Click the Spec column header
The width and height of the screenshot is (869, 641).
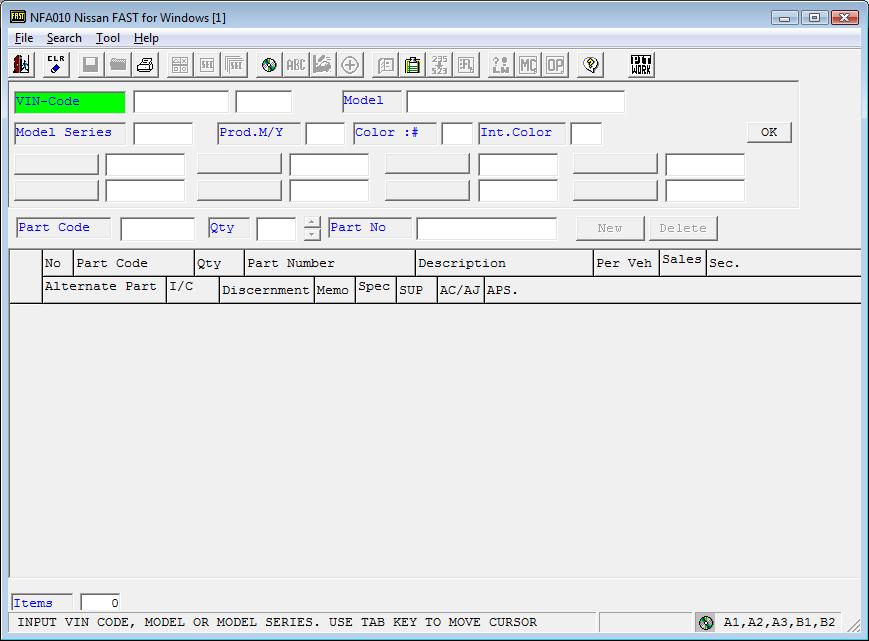coord(375,288)
